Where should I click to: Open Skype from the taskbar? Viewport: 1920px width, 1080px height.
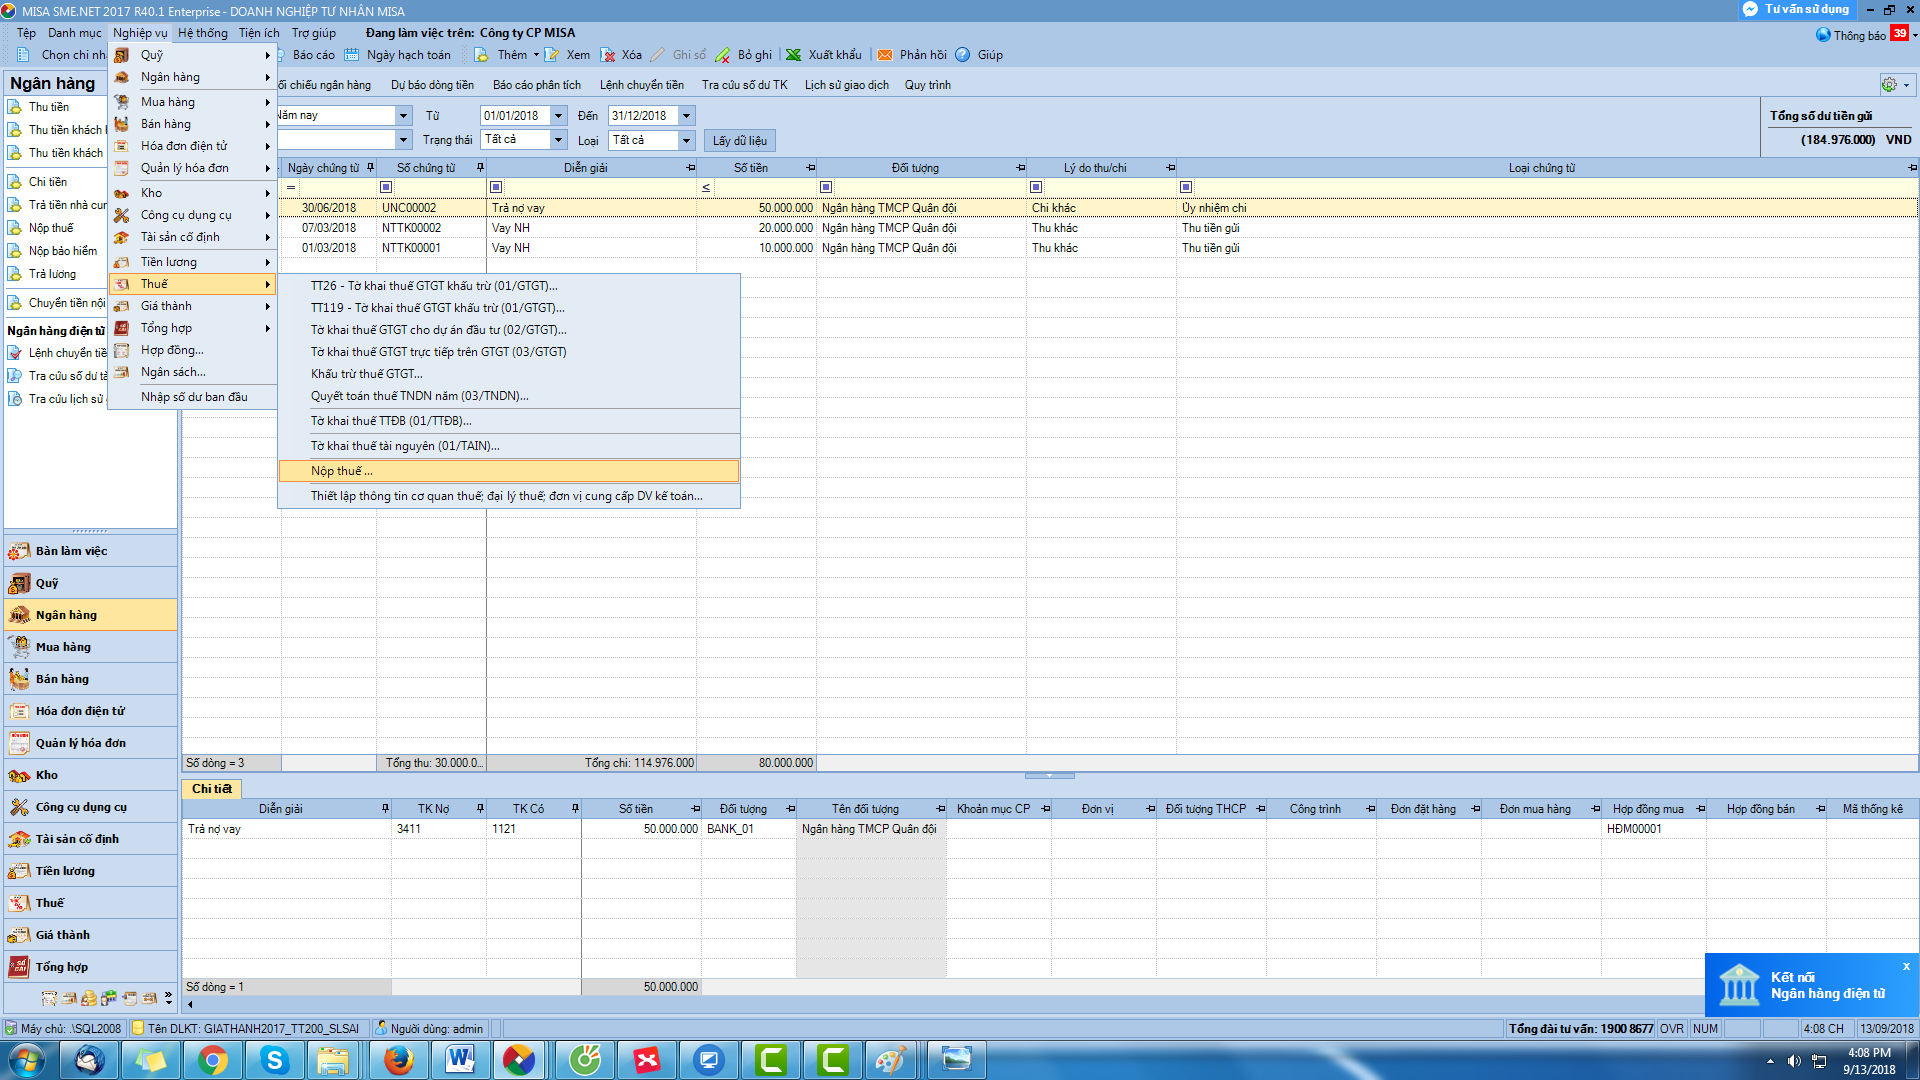coord(274,1060)
